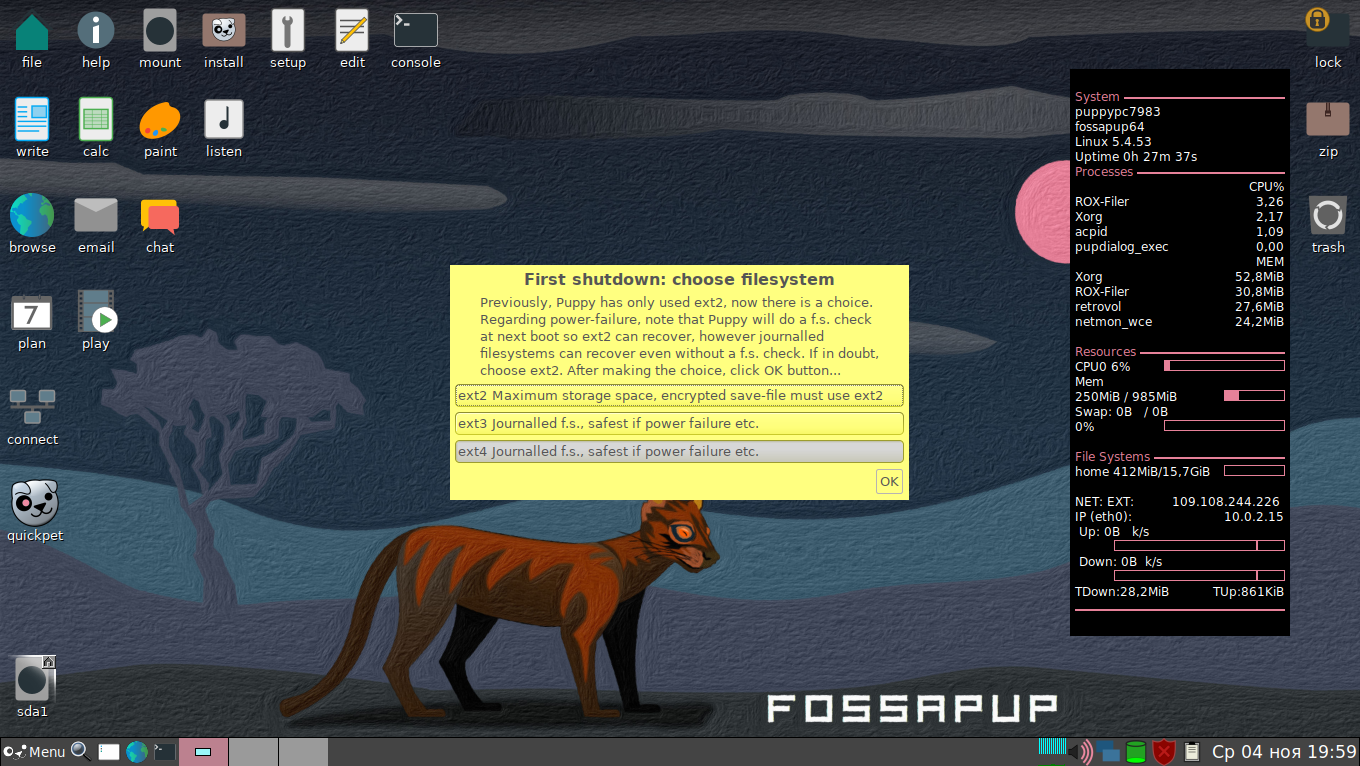Click the home filesystem usage bar
Viewport: 1360px width, 766px height.
pos(1254,470)
